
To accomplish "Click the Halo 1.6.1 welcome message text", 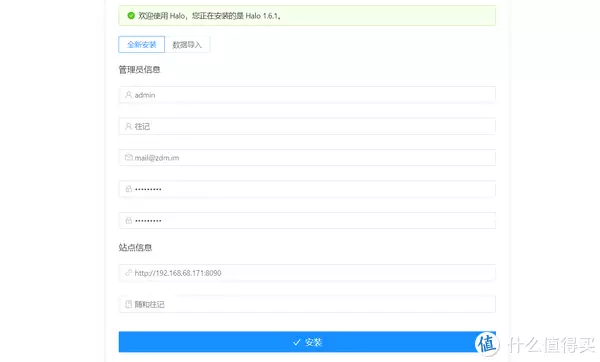I will pos(210,16).
